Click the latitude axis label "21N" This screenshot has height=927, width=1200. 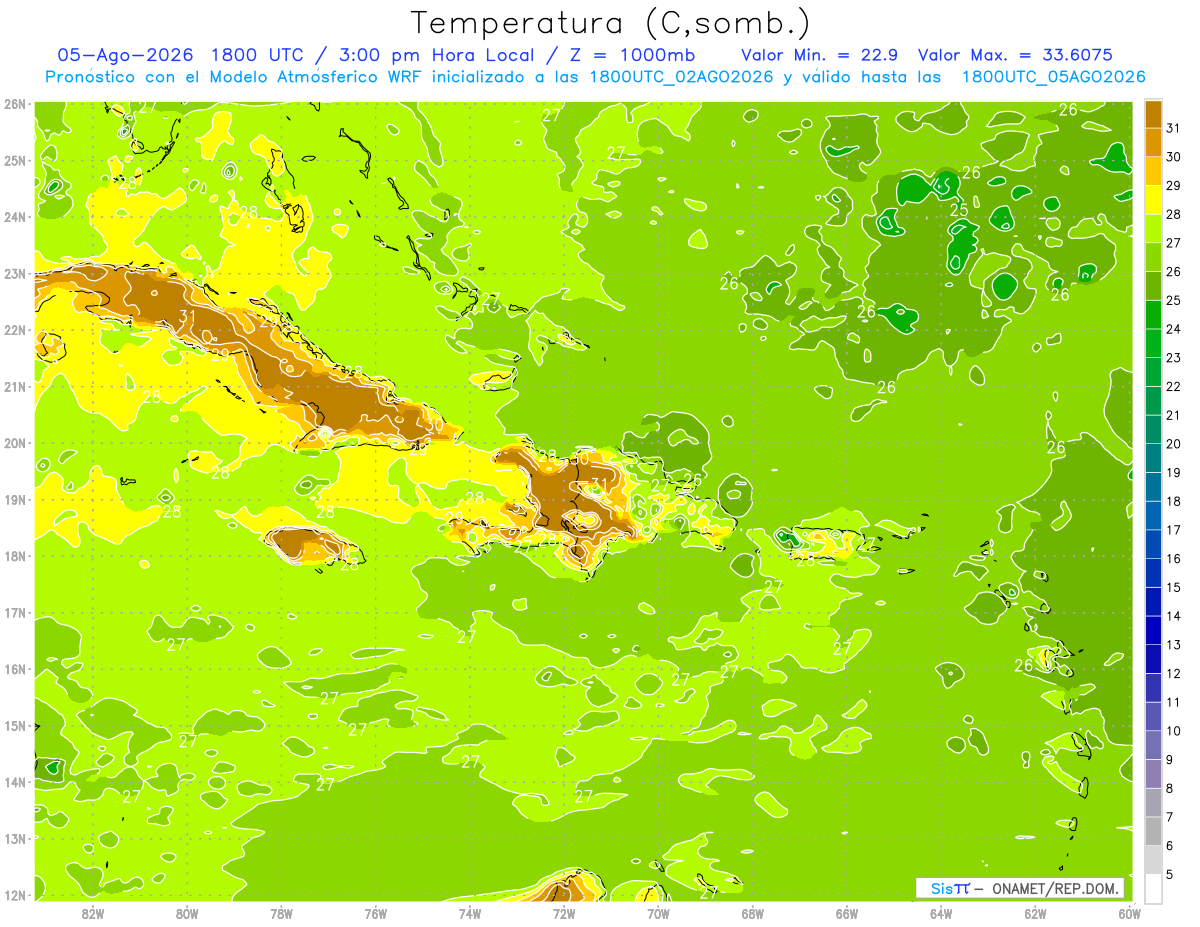(15, 387)
